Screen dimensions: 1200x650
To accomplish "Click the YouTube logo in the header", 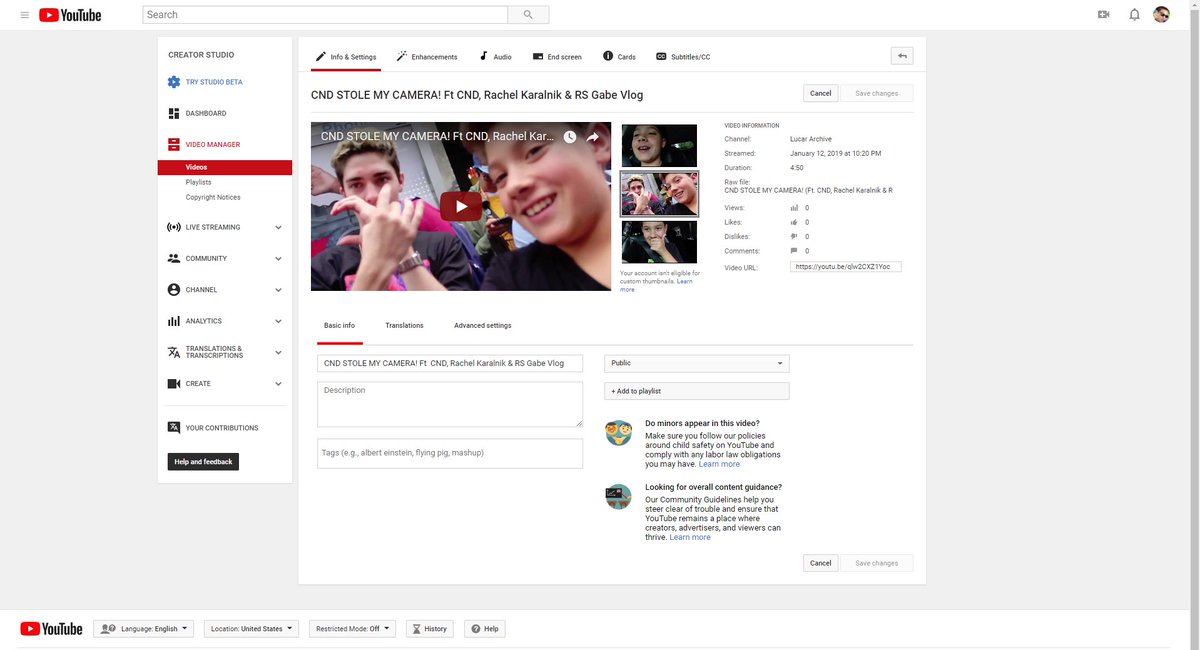I will tap(70, 15).
